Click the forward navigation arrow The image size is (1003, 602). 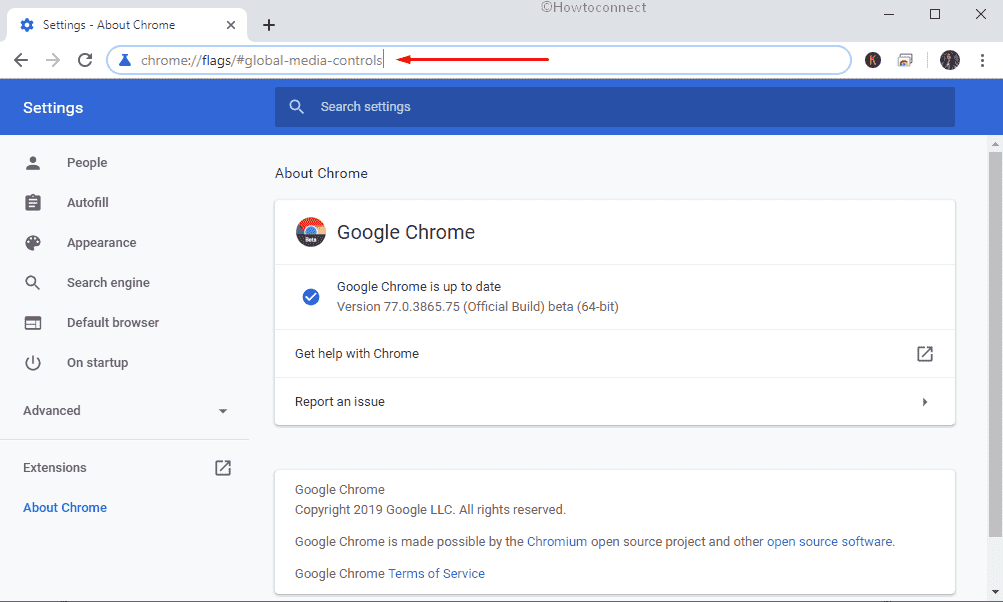coord(53,60)
